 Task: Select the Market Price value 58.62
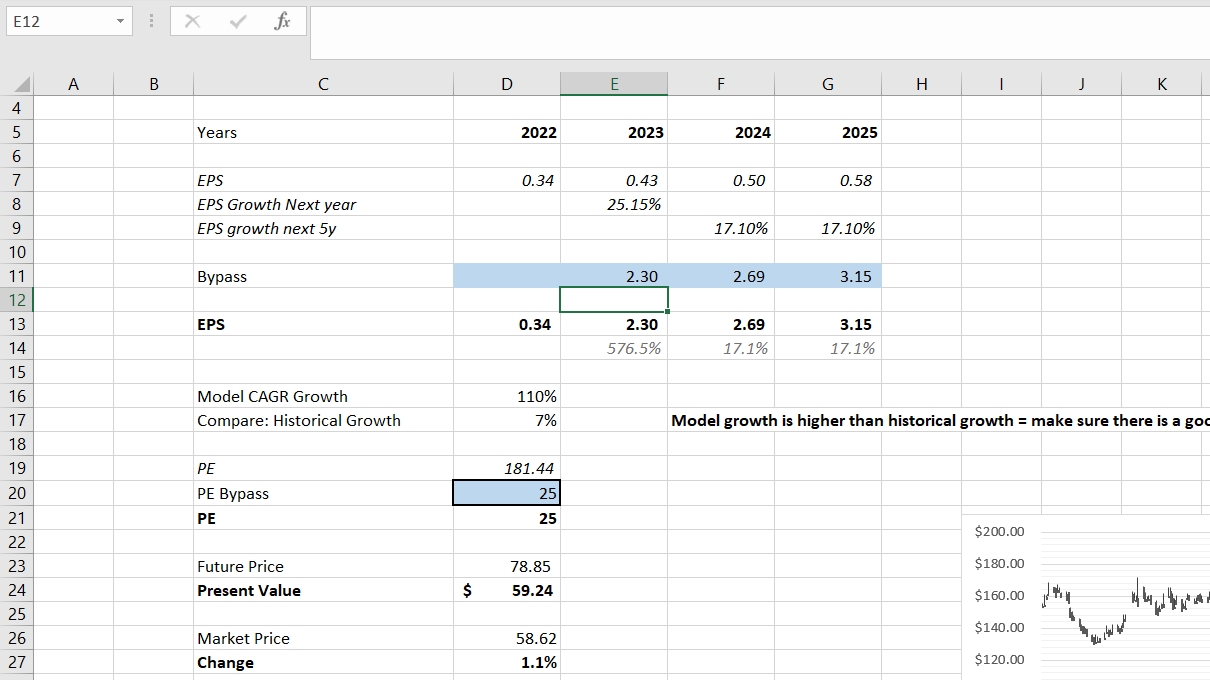(x=507, y=638)
